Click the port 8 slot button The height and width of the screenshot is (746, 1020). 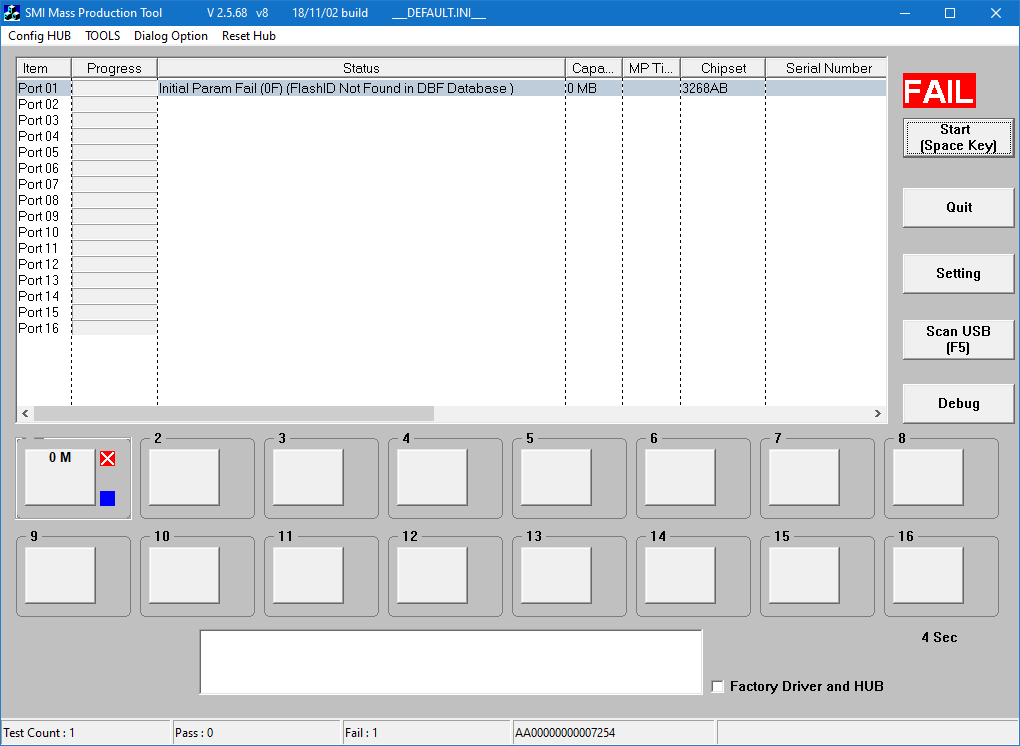point(928,477)
